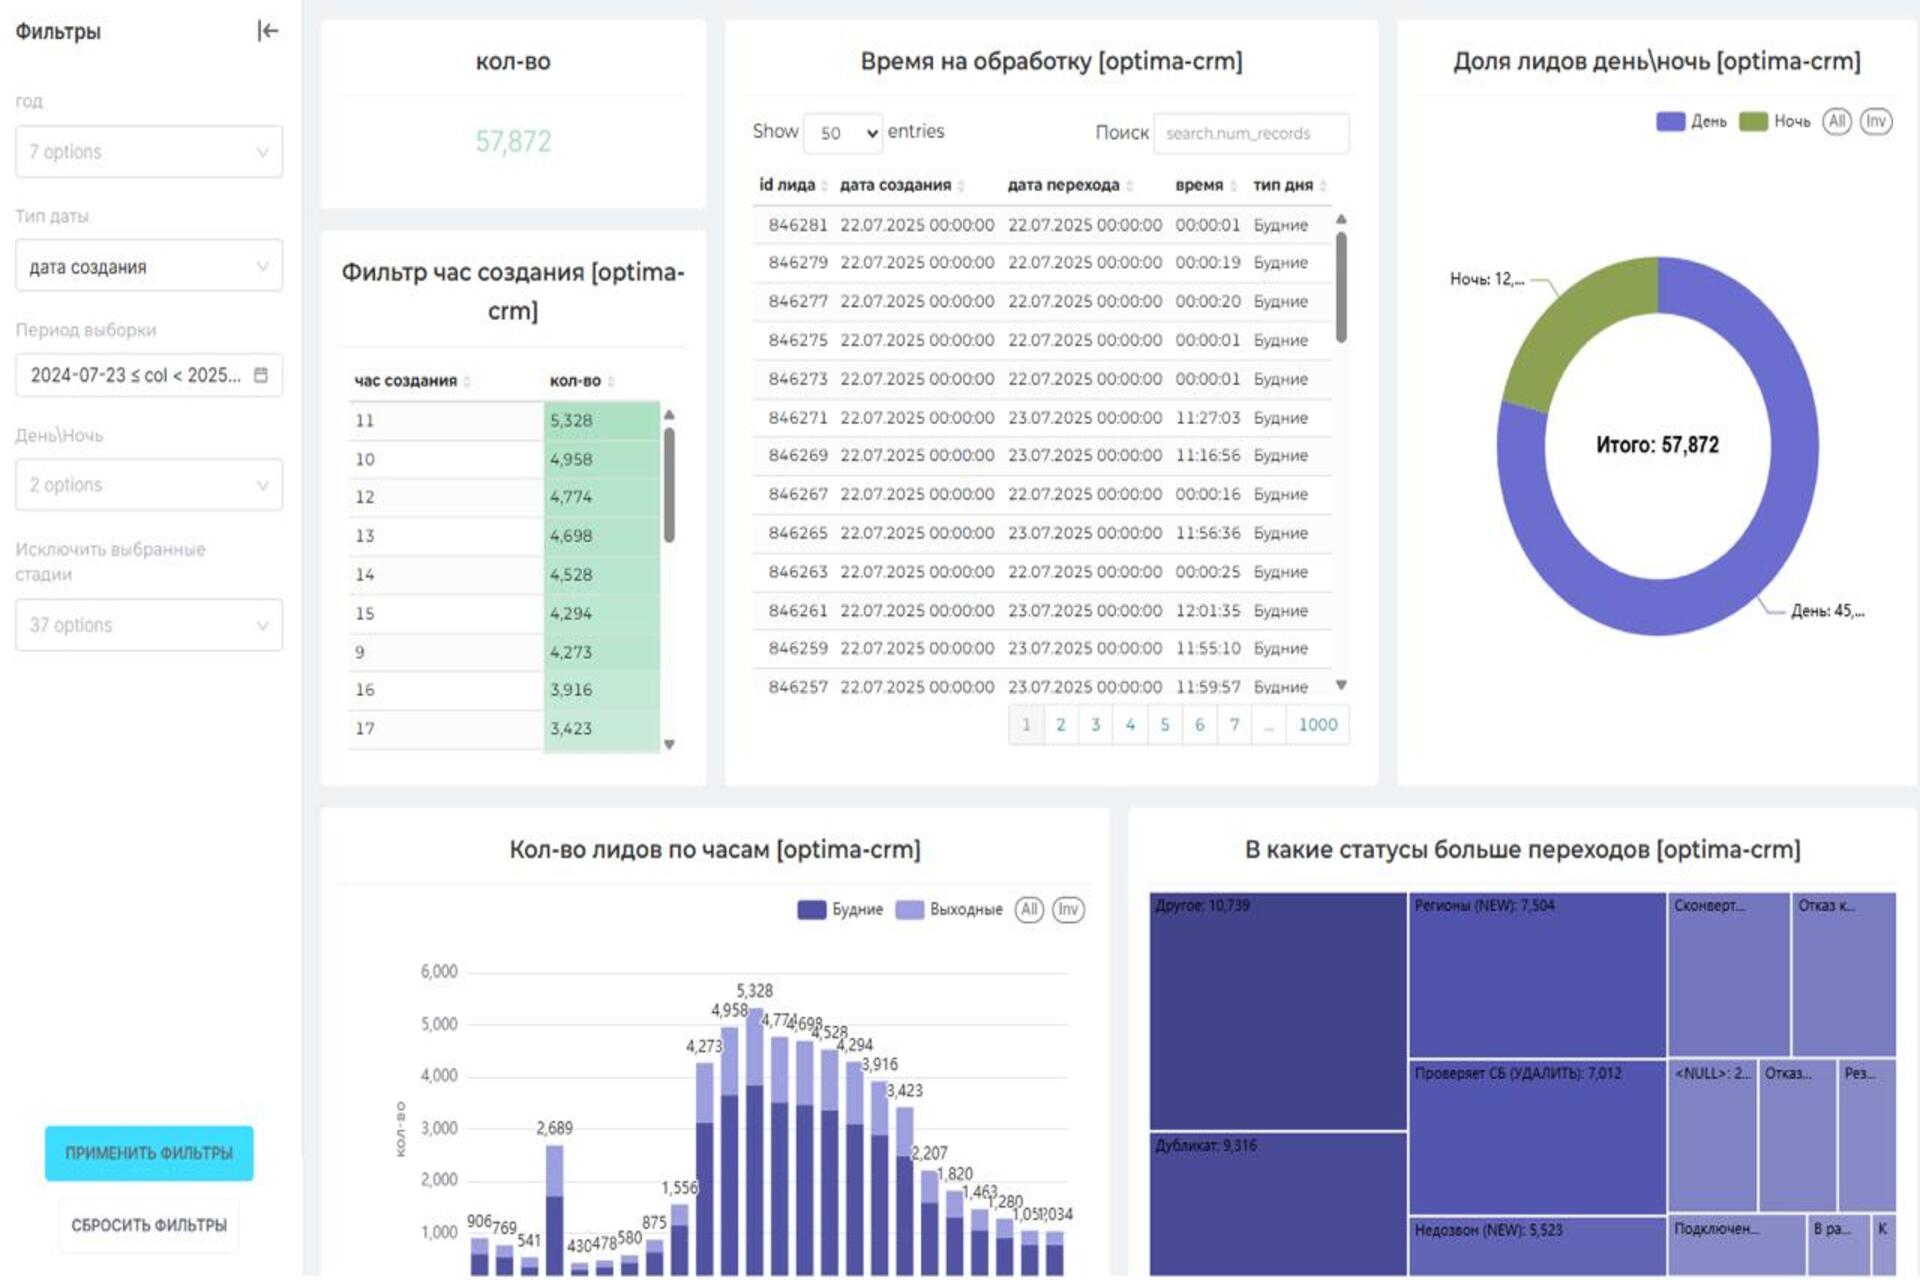Focus the Поиск search records field

[x=1250, y=133]
